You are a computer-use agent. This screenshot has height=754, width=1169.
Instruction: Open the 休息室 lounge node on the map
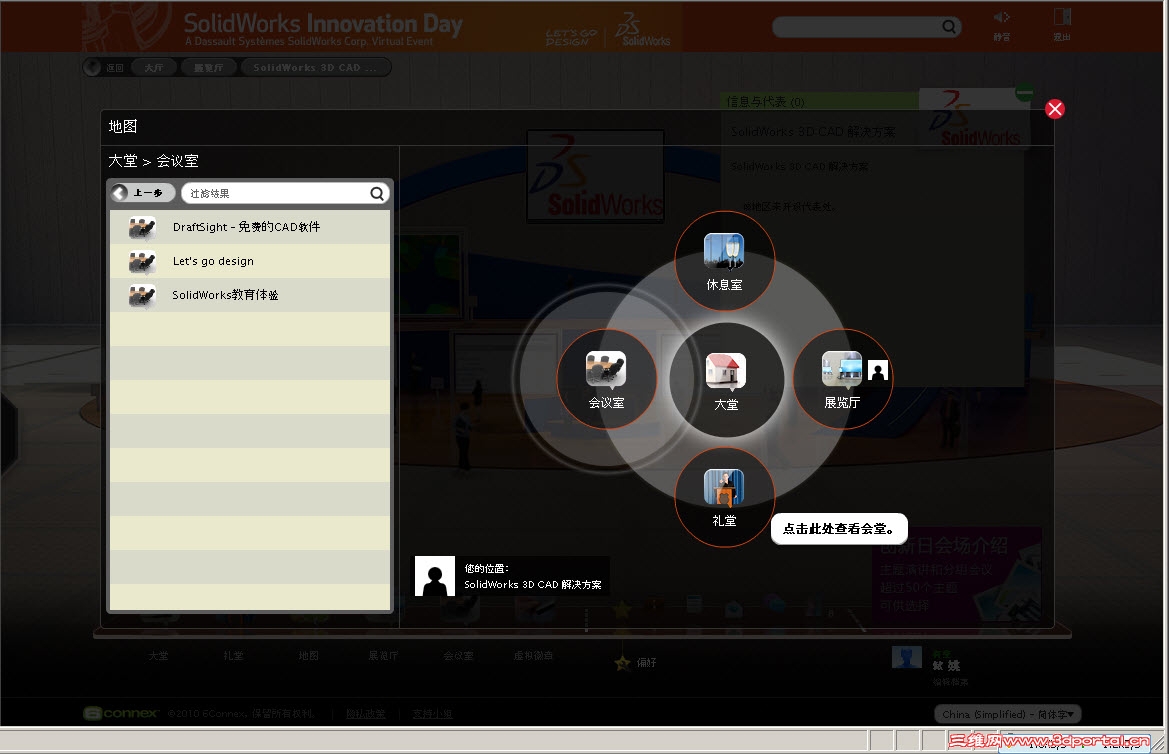pyautogui.click(x=725, y=261)
